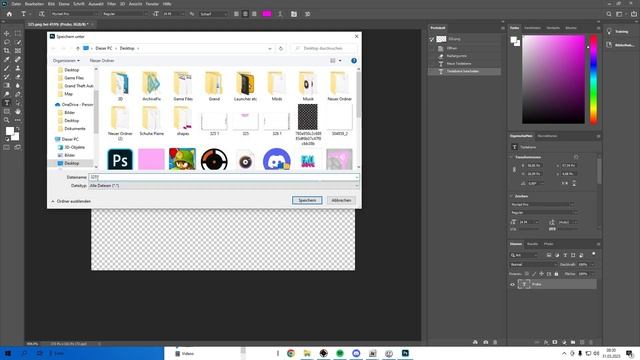The width and height of the screenshot is (640, 360).
Task: Select the Zoom tool
Action: click(7, 120)
